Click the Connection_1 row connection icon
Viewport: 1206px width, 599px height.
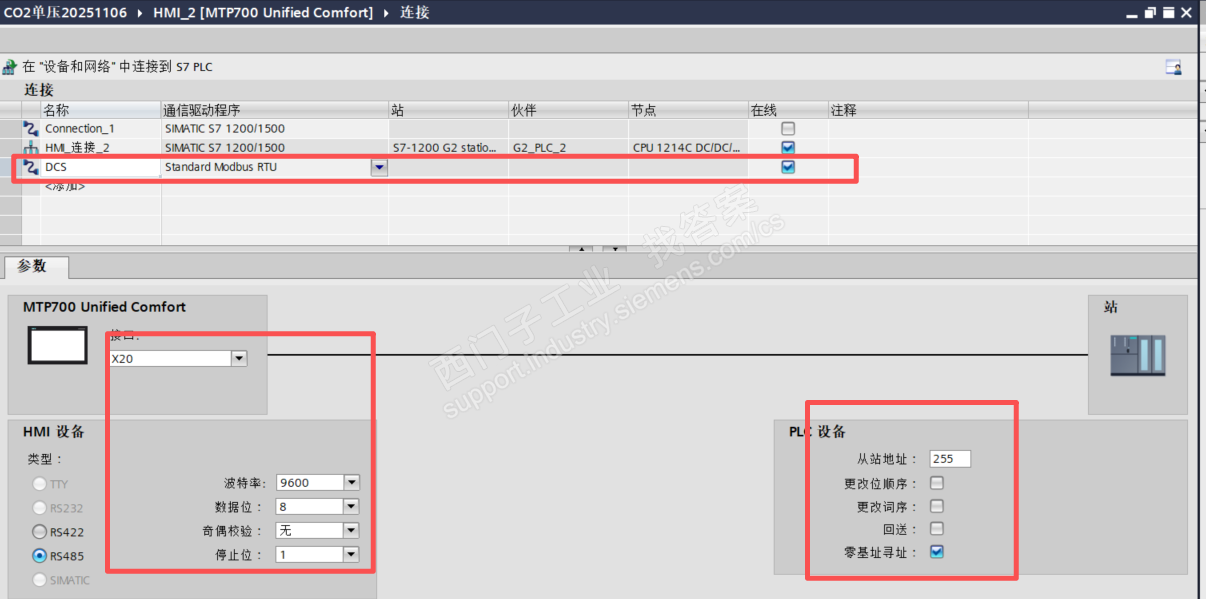30,128
